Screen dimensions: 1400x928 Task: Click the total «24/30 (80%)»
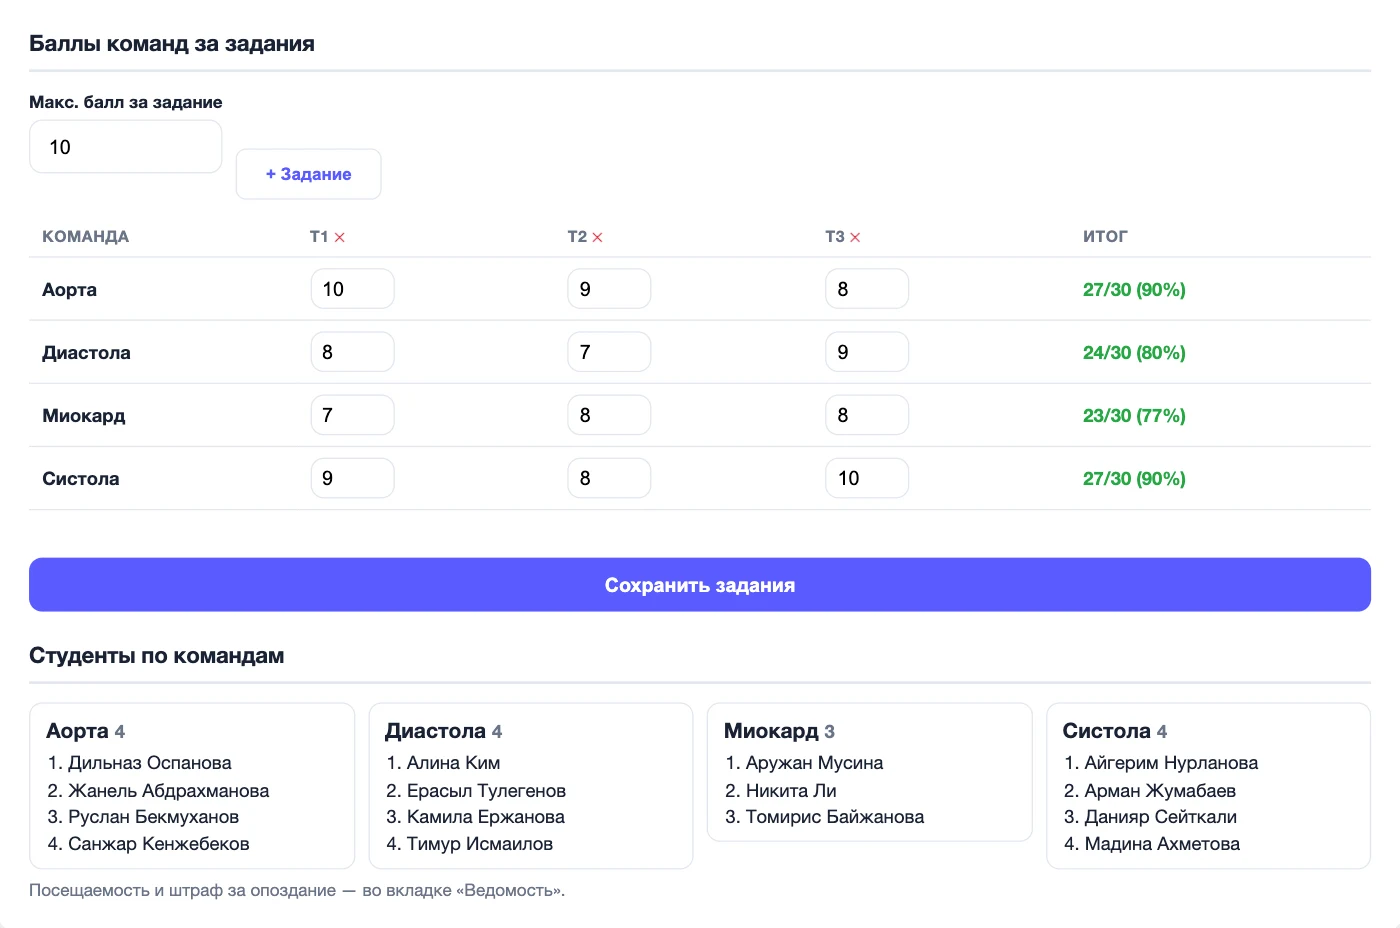click(x=1134, y=353)
